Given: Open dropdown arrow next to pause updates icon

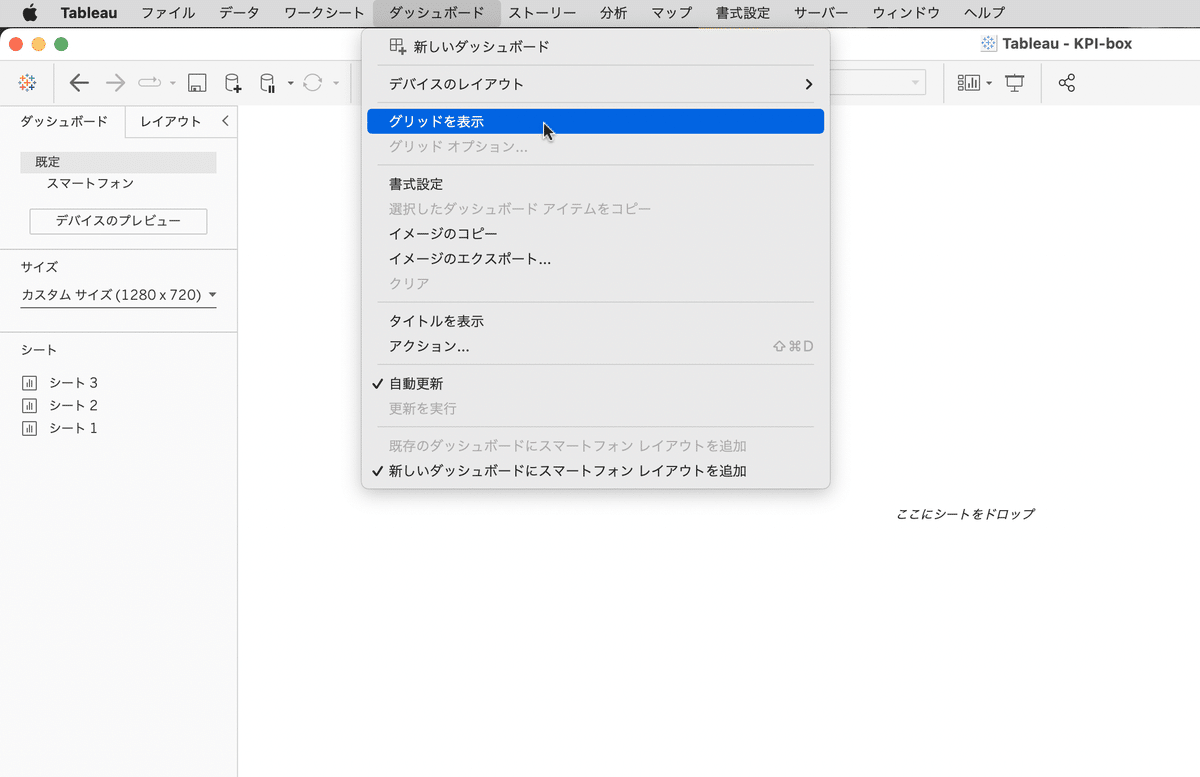Looking at the screenshot, I should click(x=290, y=83).
